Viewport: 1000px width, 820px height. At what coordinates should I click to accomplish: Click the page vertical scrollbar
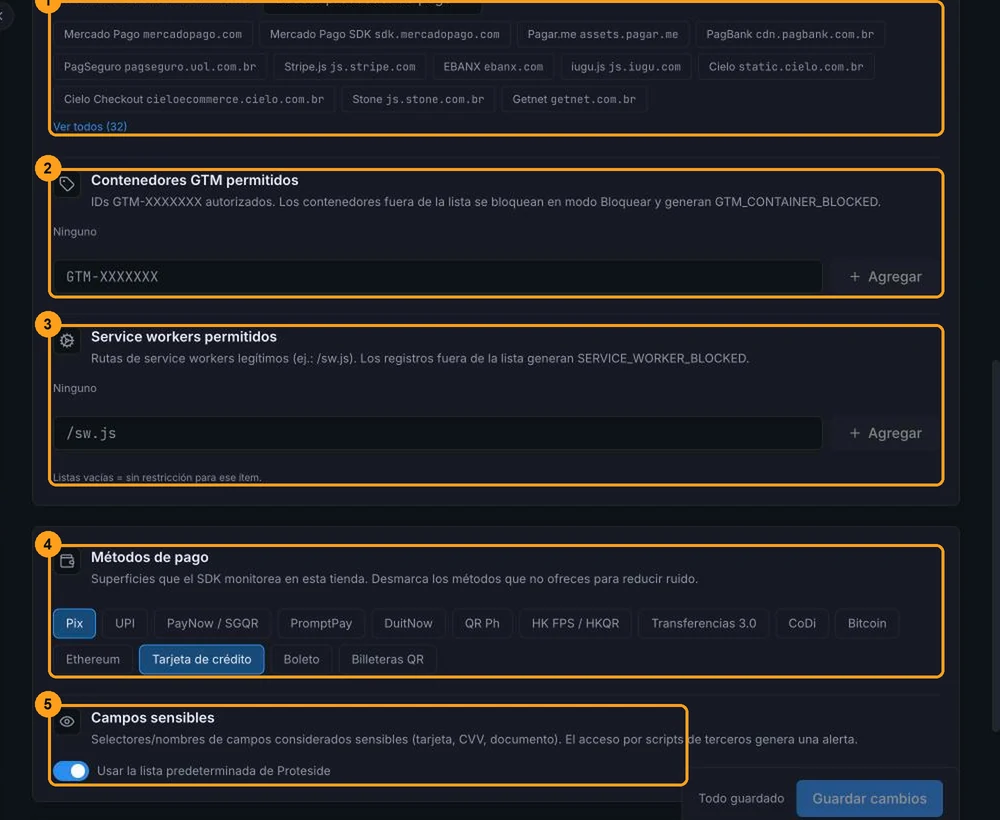996,546
